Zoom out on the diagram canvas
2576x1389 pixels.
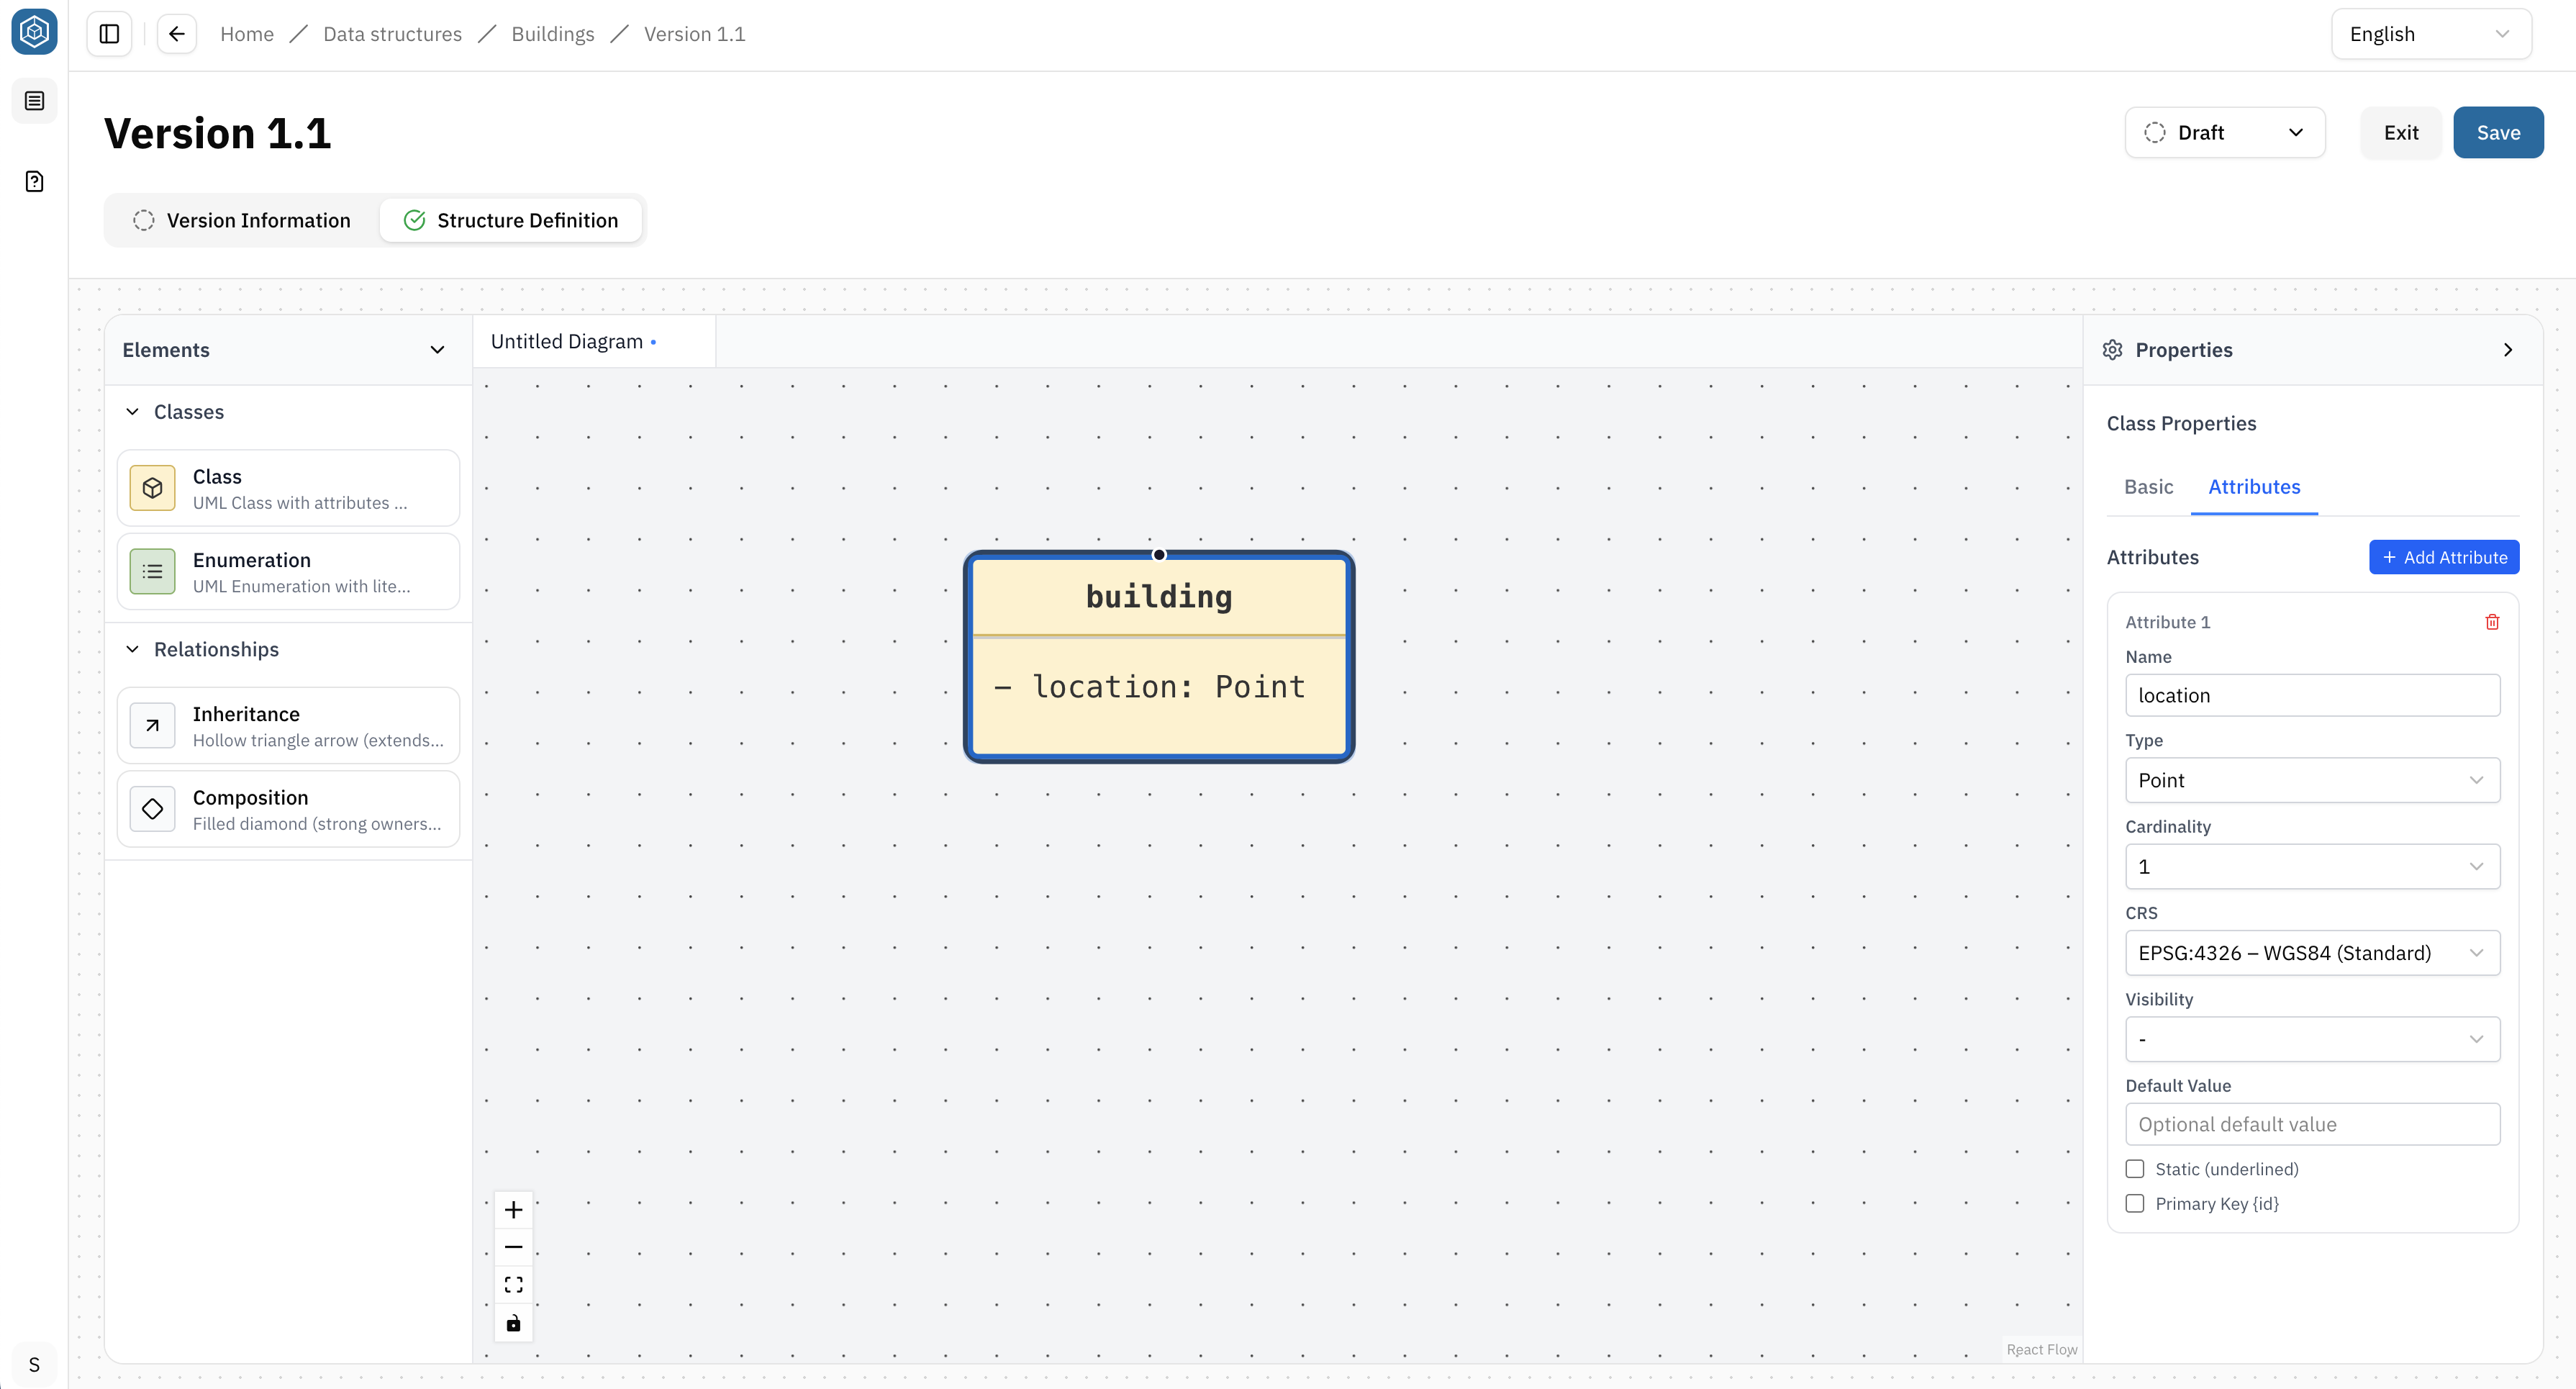pyautogui.click(x=513, y=1247)
